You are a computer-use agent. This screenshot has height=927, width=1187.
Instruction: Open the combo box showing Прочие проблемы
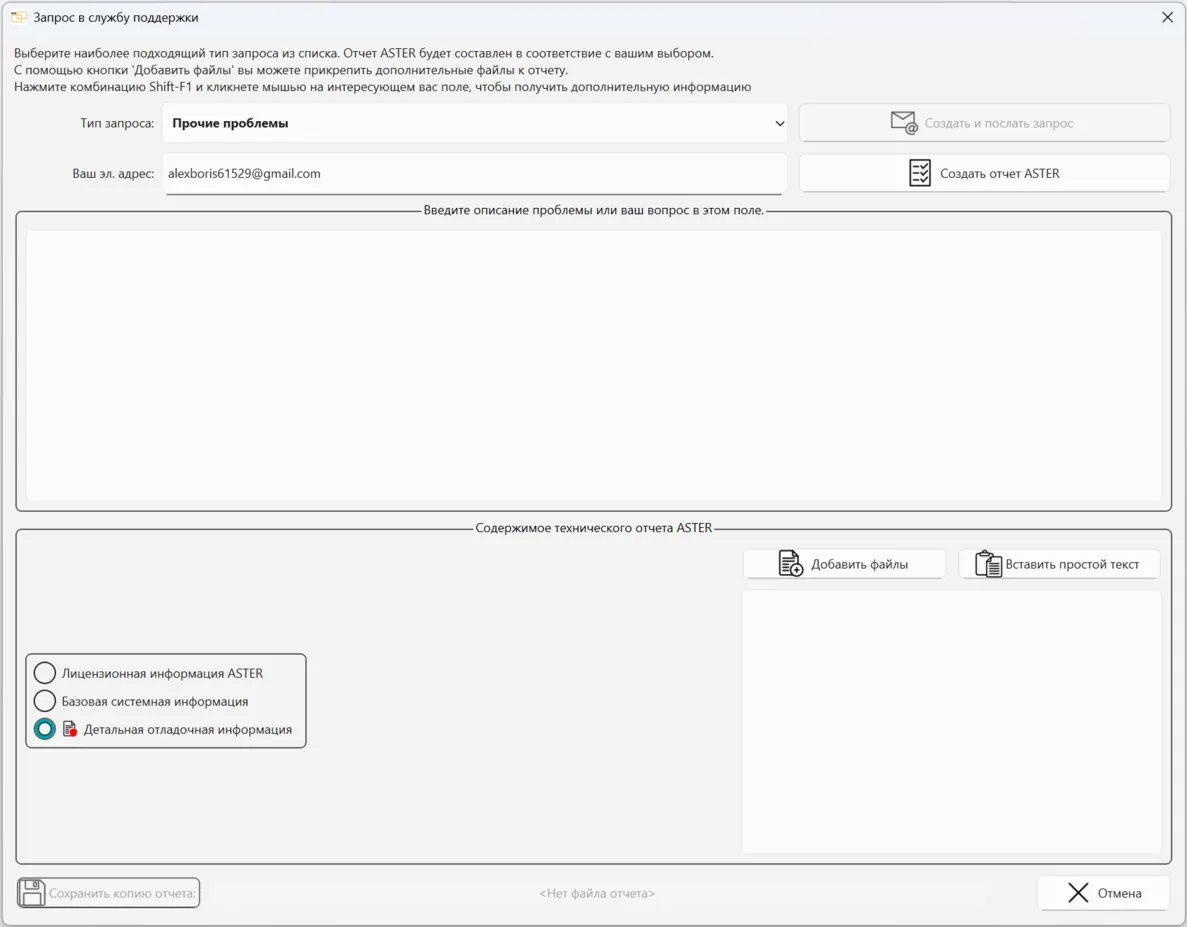point(470,124)
